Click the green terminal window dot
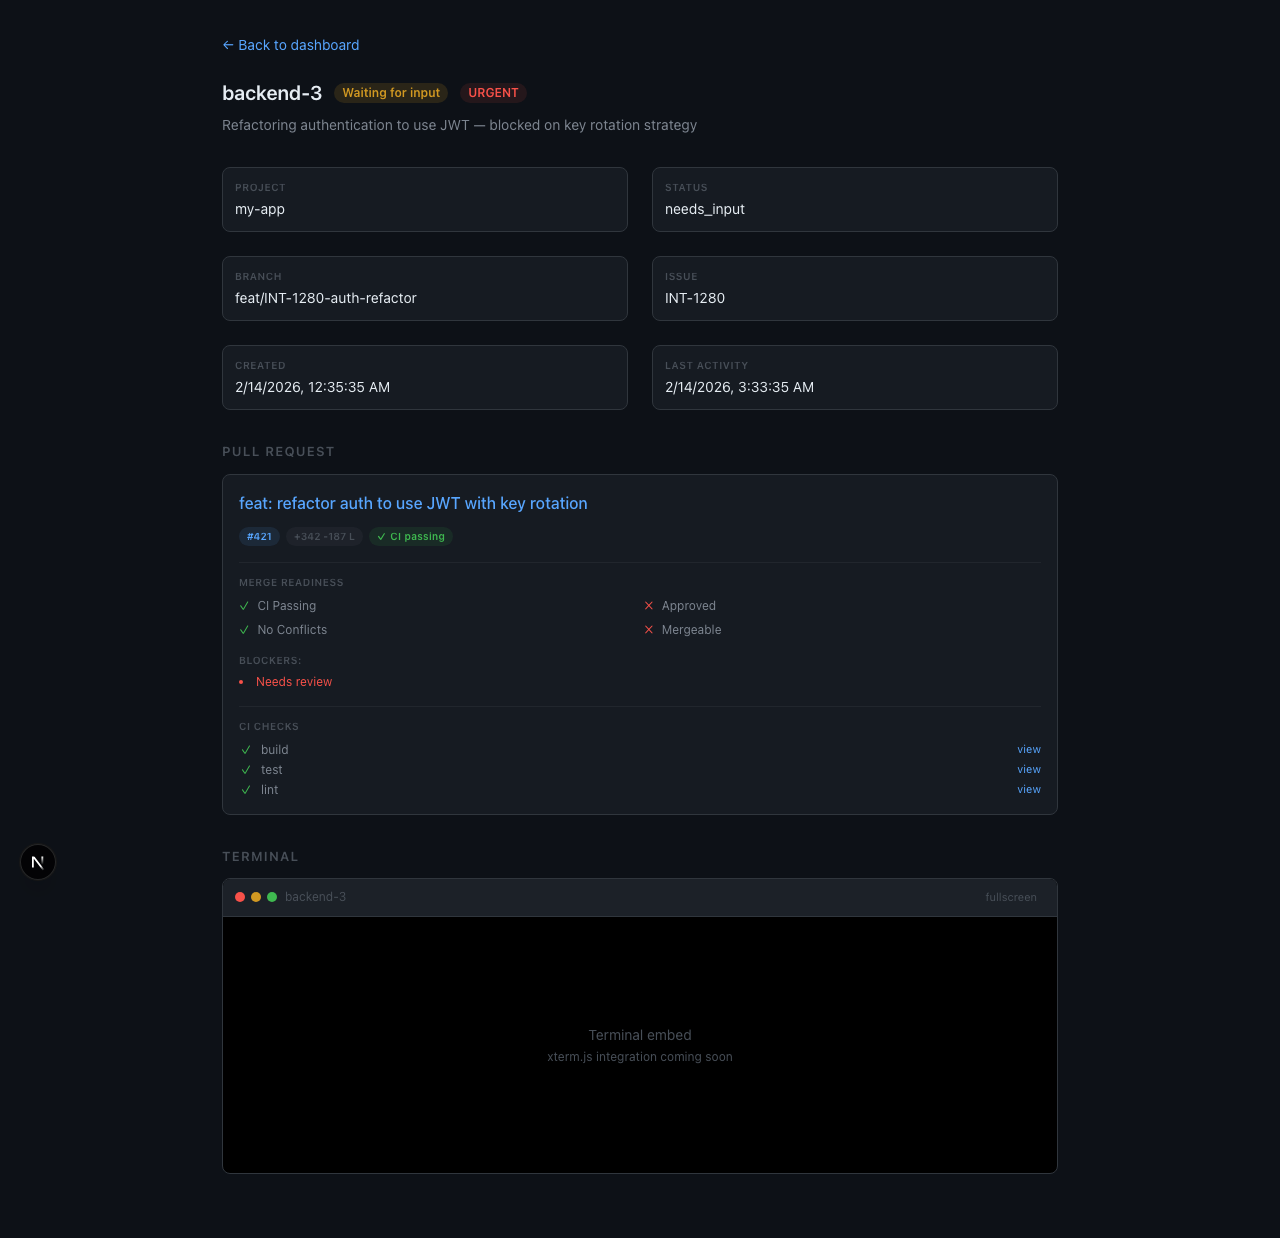The height and width of the screenshot is (1238, 1280). pos(272,897)
